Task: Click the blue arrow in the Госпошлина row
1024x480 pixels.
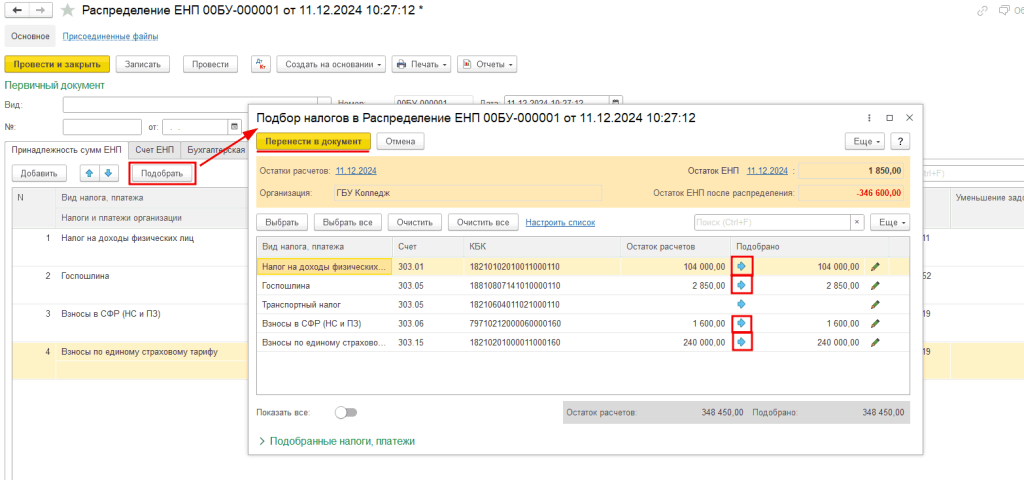Action: (742, 286)
